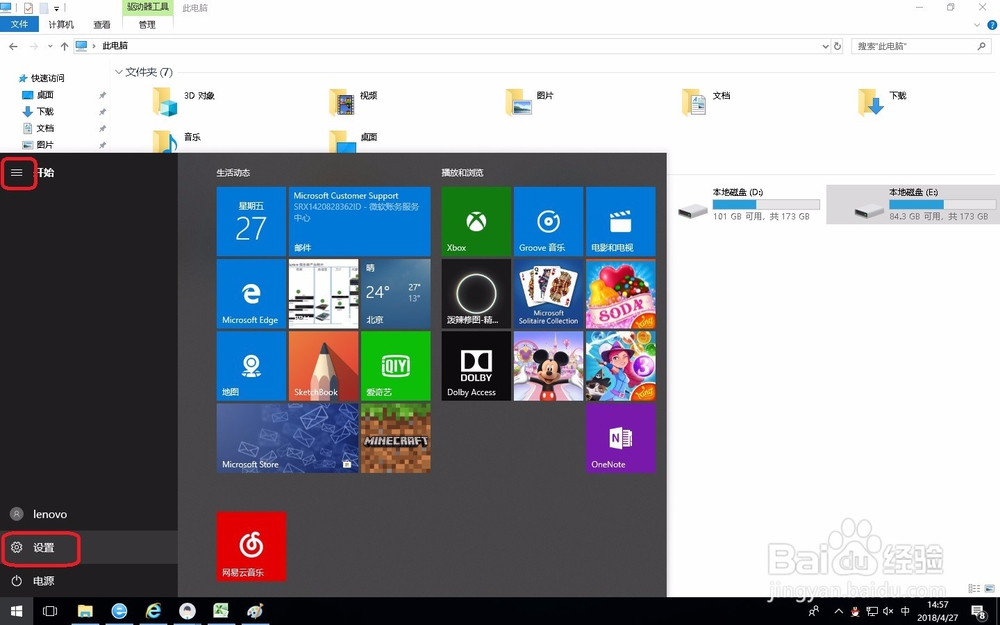Open the 北京 weather tile
Screen dimensions: 1000x625
click(395, 293)
